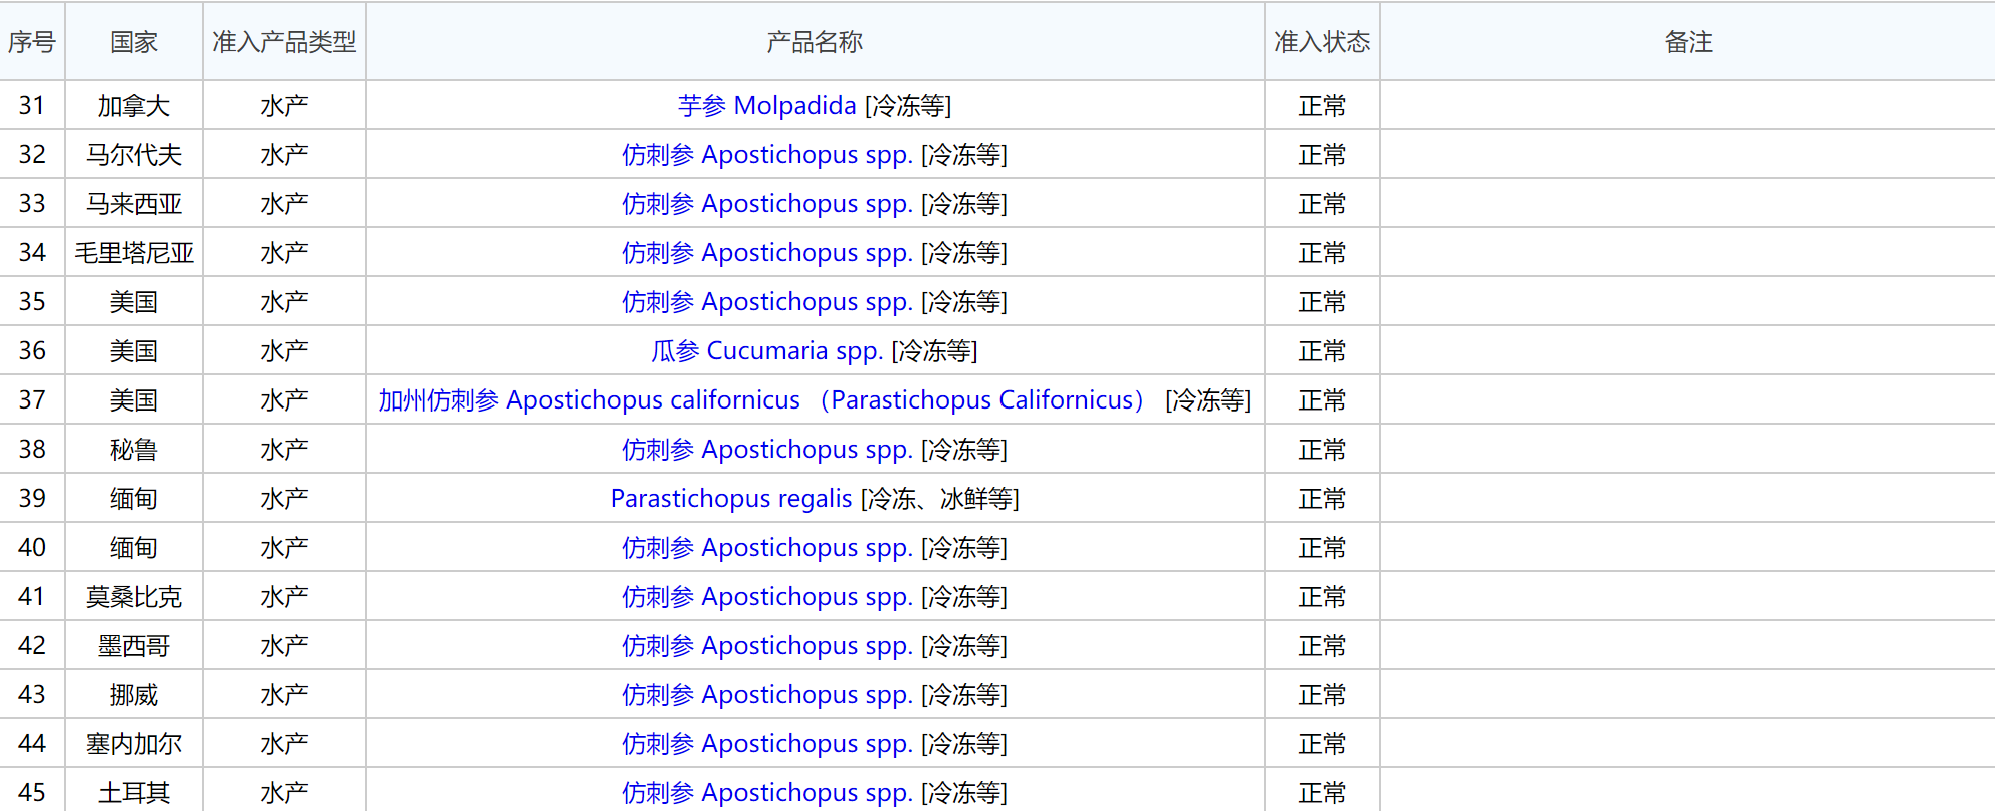1996x812 pixels.
Task: Select the 莫桑比克 country cell
Action: 134,596
